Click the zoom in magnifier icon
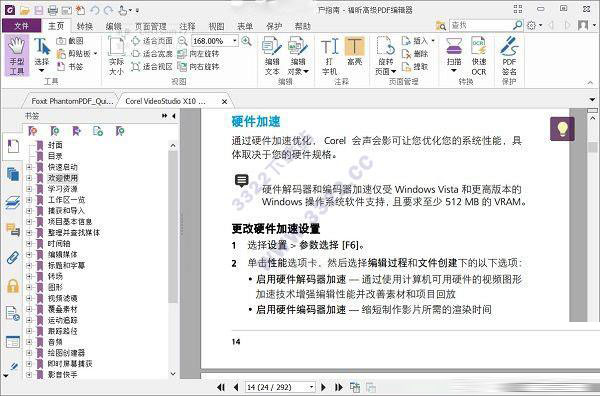This screenshot has width=600, height=396. tap(246, 41)
